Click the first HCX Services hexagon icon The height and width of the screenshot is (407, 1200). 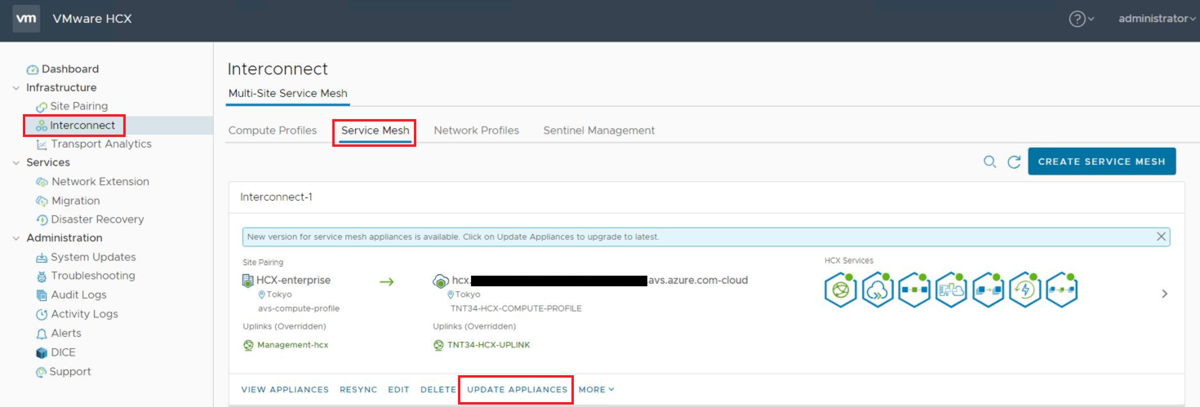pos(840,290)
